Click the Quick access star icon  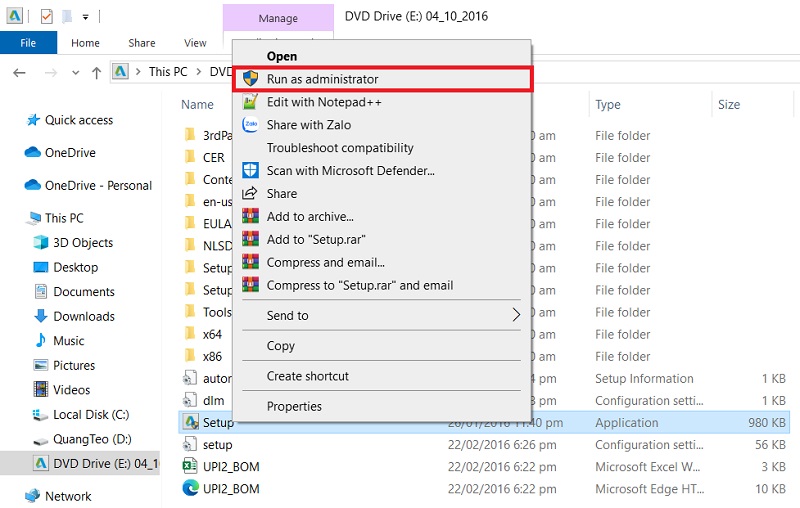[33, 120]
